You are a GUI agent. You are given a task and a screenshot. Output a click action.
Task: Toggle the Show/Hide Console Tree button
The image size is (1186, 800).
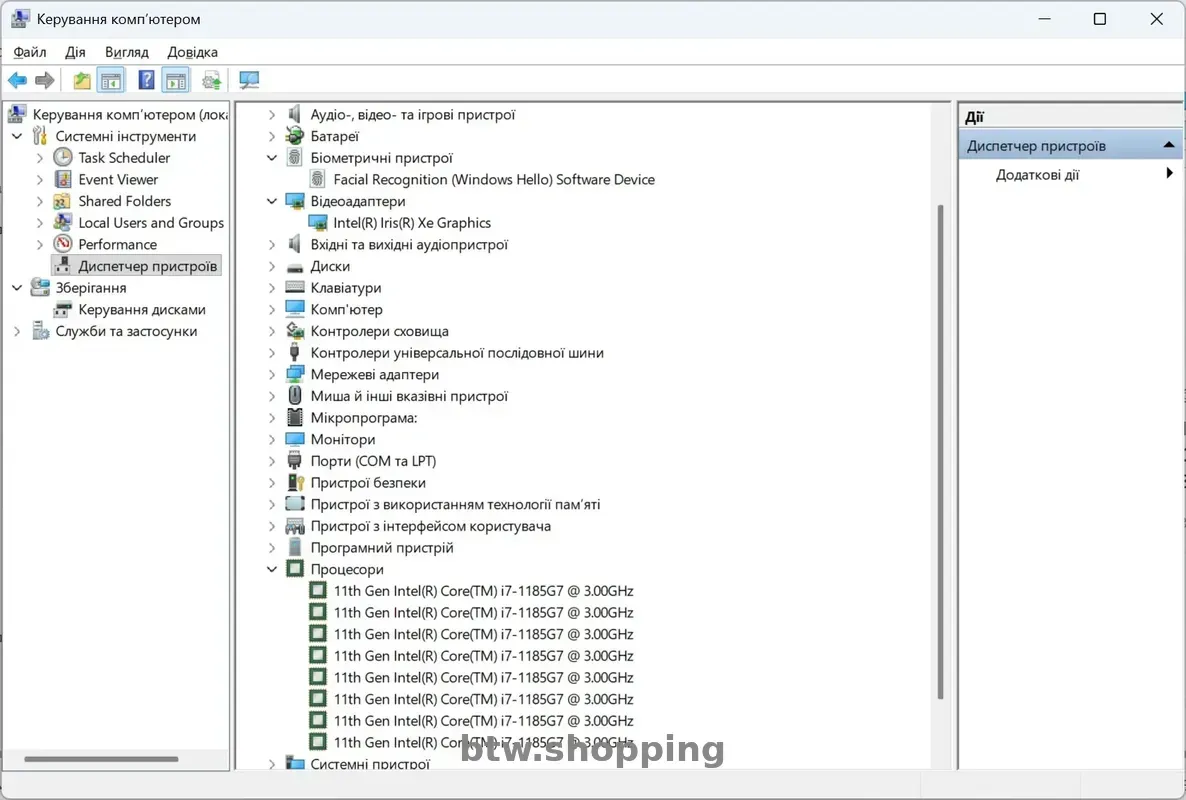pyautogui.click(x=111, y=81)
